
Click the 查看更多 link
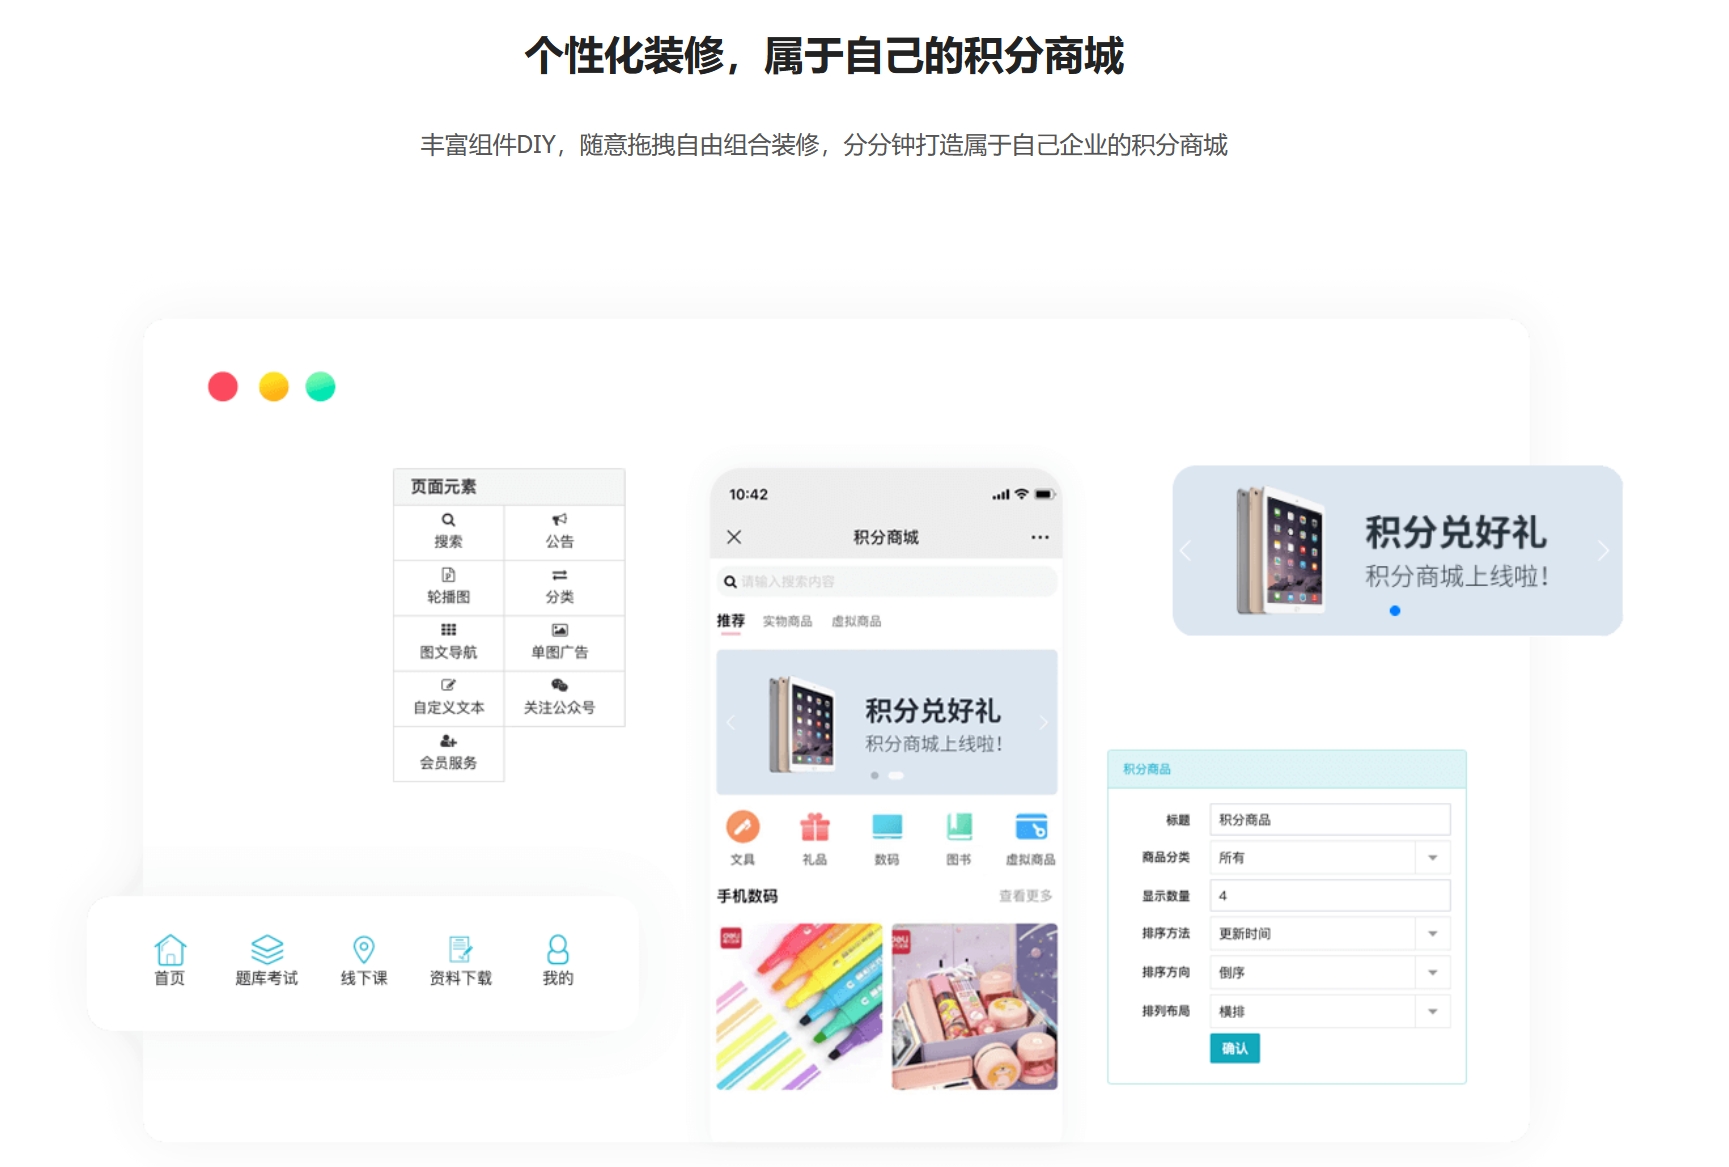pos(1025,896)
